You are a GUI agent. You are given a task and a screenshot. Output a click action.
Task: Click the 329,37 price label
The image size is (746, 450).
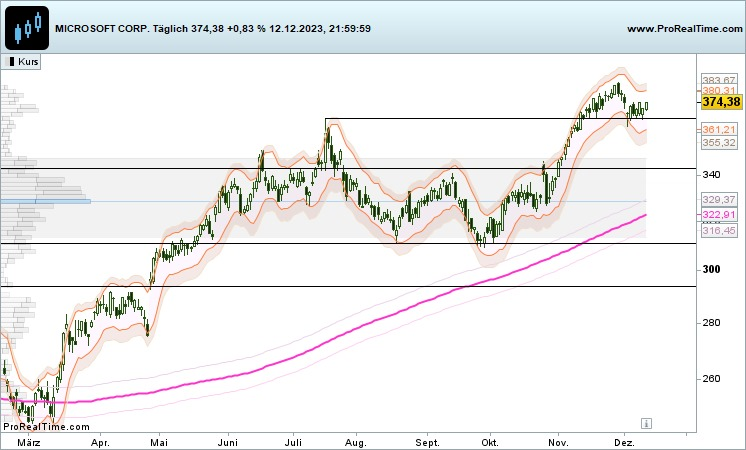pyautogui.click(x=719, y=199)
